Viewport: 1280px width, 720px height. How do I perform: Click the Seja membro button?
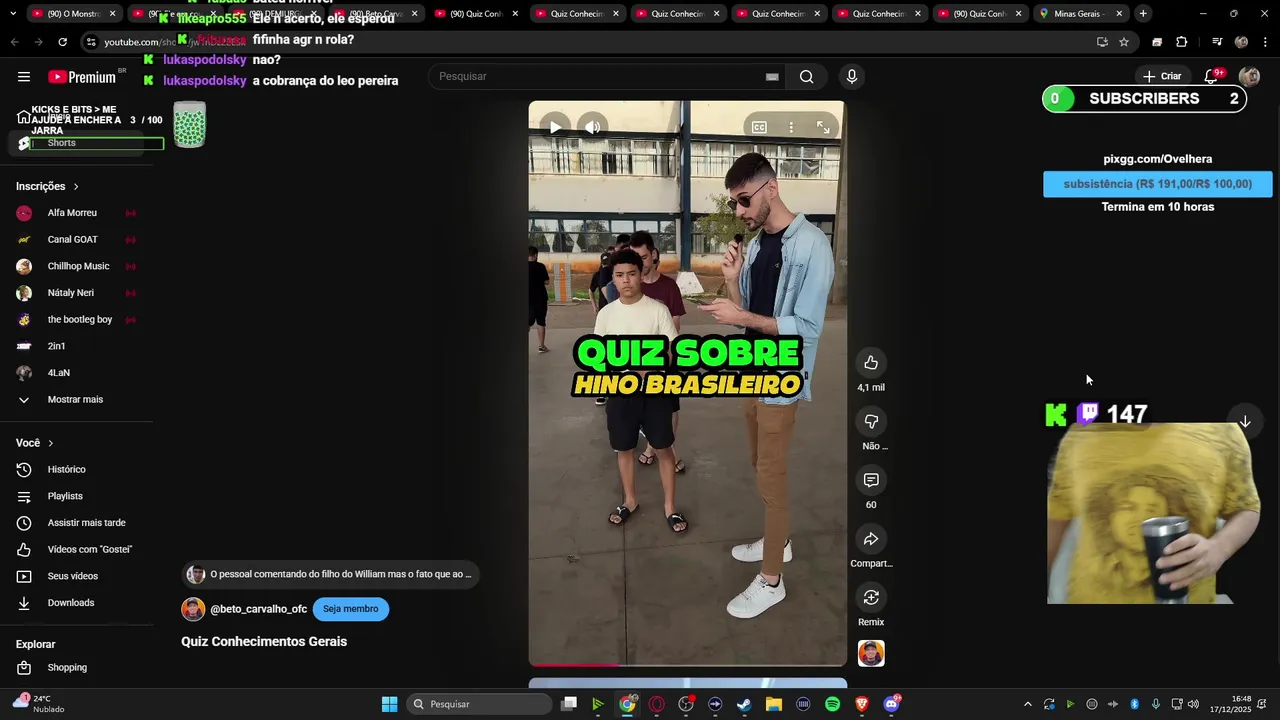pos(350,609)
